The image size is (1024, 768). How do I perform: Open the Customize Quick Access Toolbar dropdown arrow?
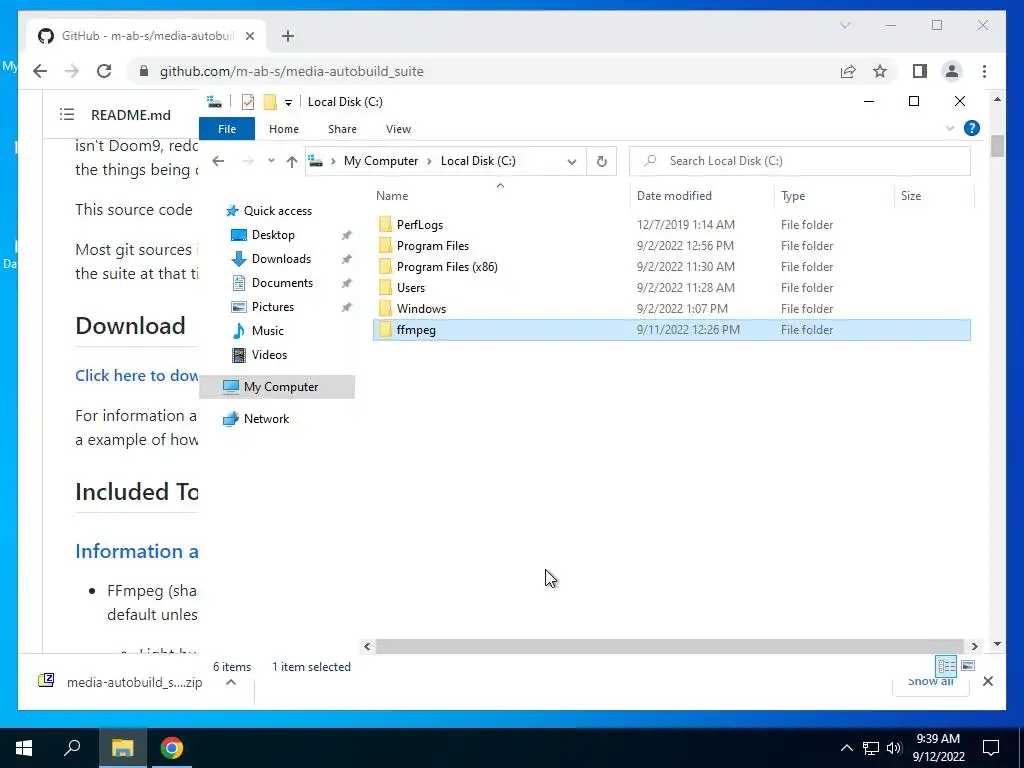pyautogui.click(x=288, y=103)
